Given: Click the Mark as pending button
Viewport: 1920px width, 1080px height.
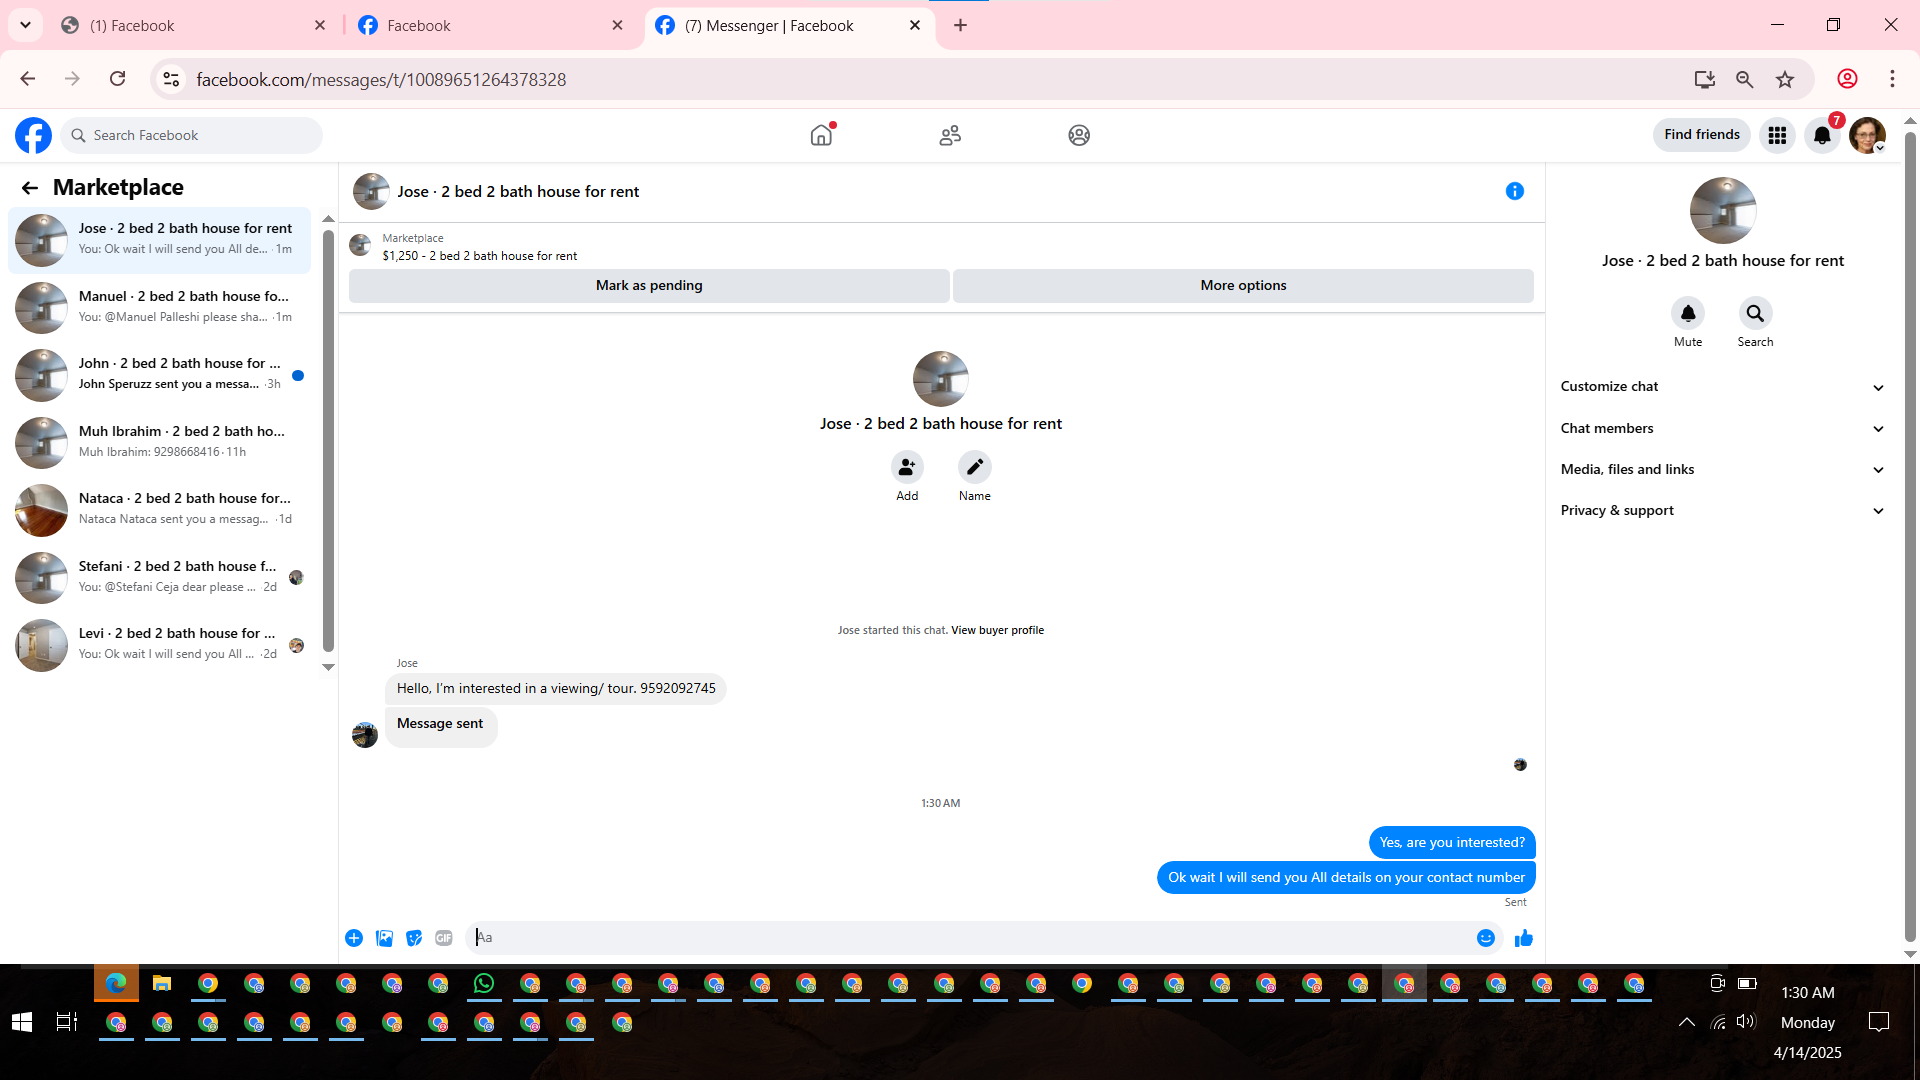Looking at the screenshot, I should click(649, 286).
